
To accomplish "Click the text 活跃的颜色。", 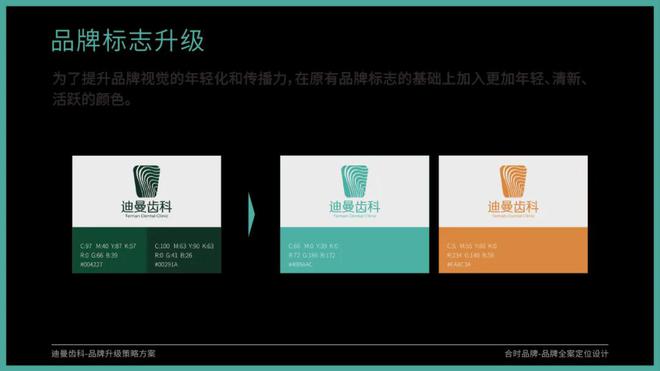I will tap(93, 99).
